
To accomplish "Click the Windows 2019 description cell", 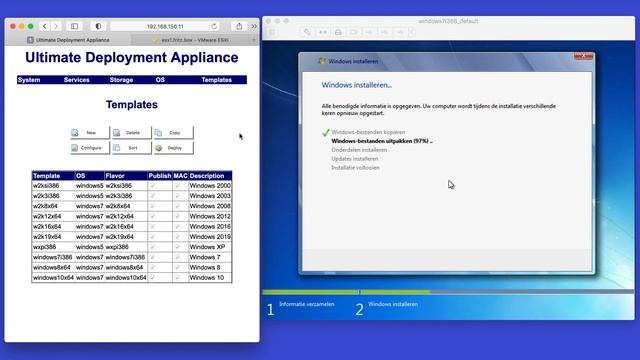I will point(210,237).
